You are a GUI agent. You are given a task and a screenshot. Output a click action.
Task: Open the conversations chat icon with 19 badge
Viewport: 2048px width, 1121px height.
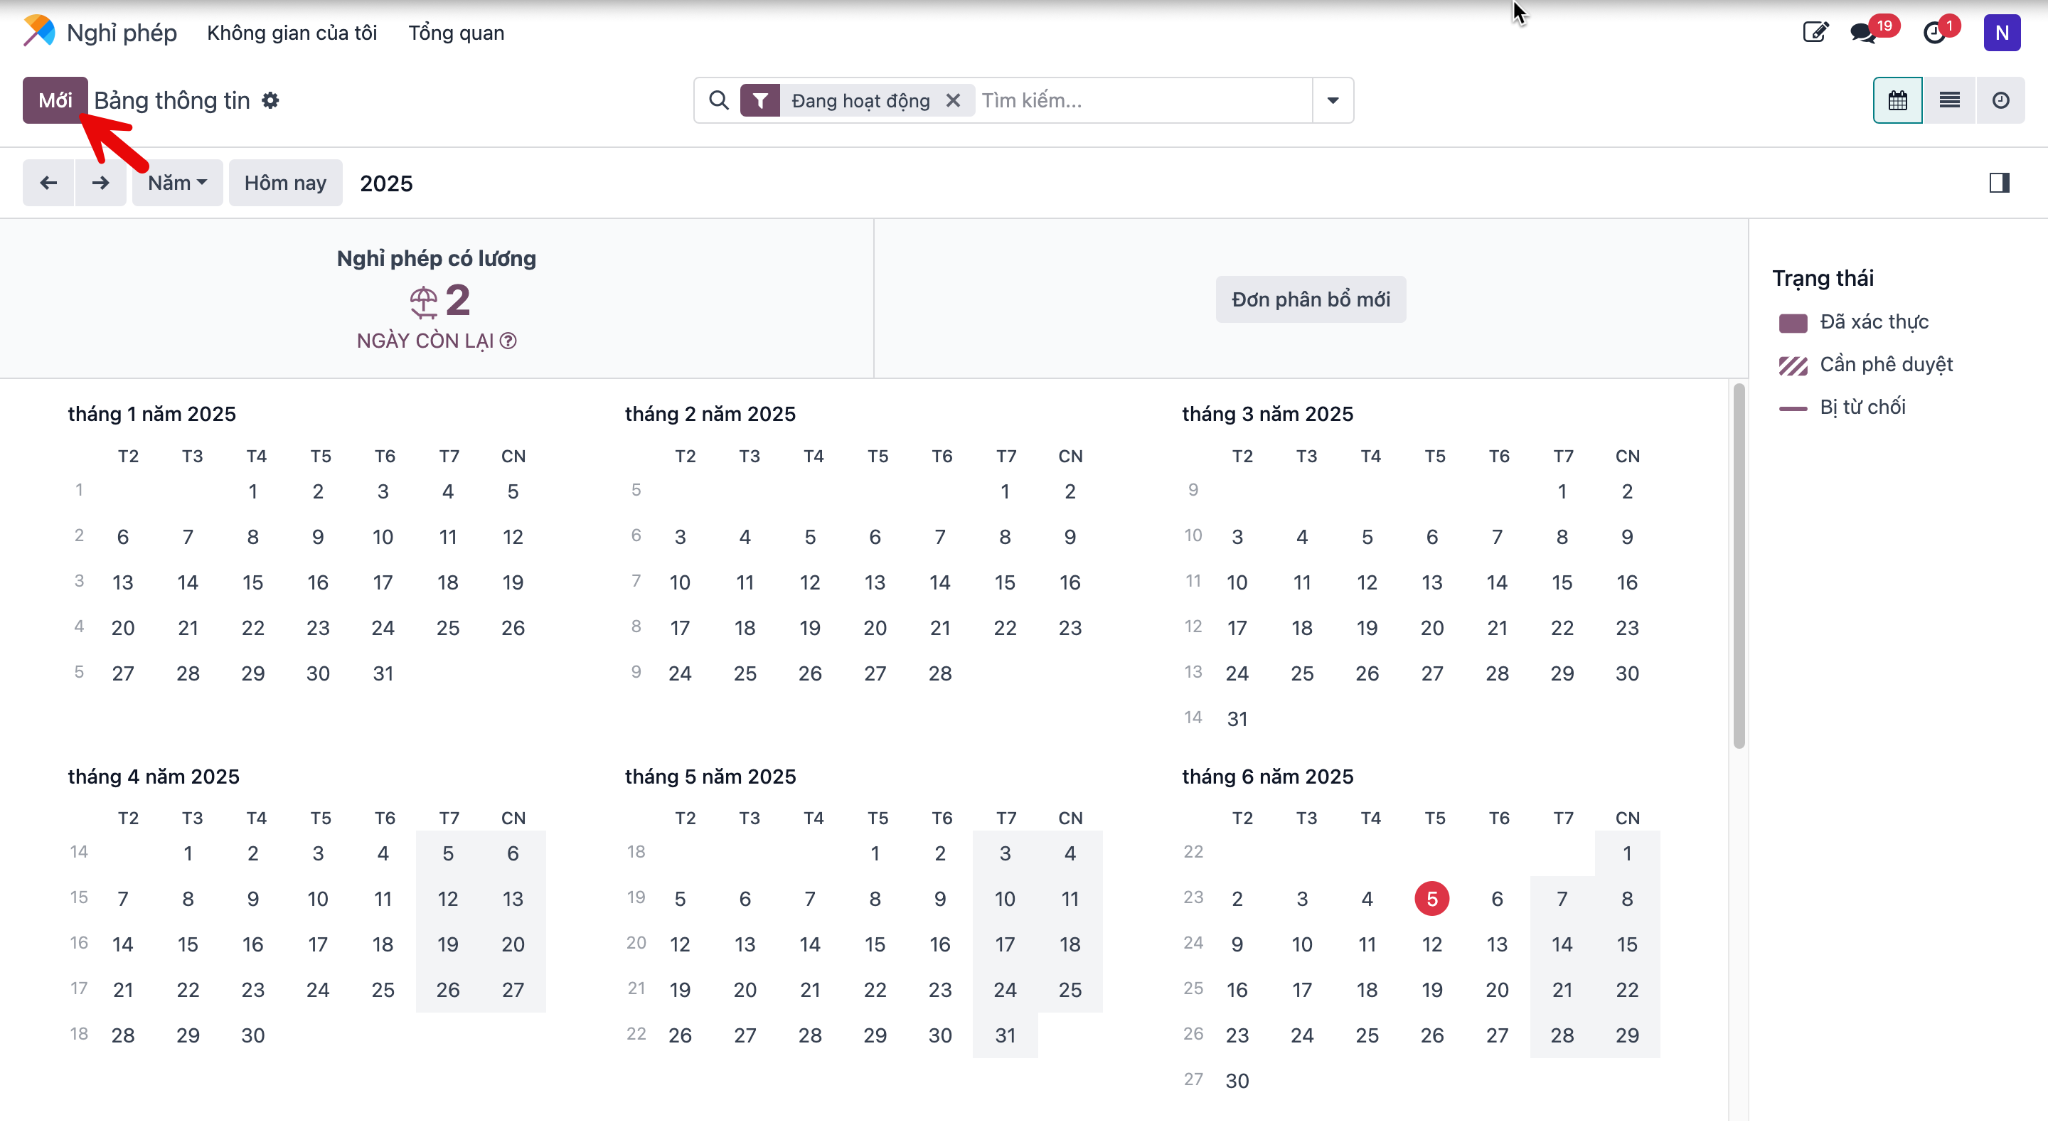[1864, 32]
